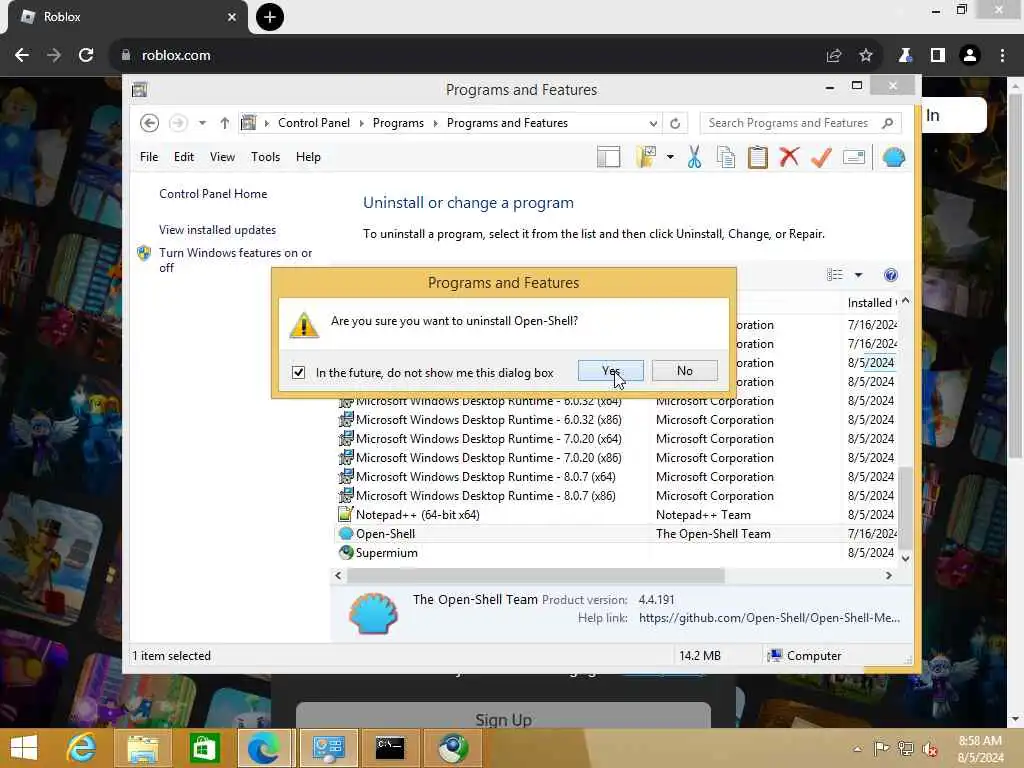Click the Installed On column header
Viewport: 1024px width, 768px height.
pos(872,303)
